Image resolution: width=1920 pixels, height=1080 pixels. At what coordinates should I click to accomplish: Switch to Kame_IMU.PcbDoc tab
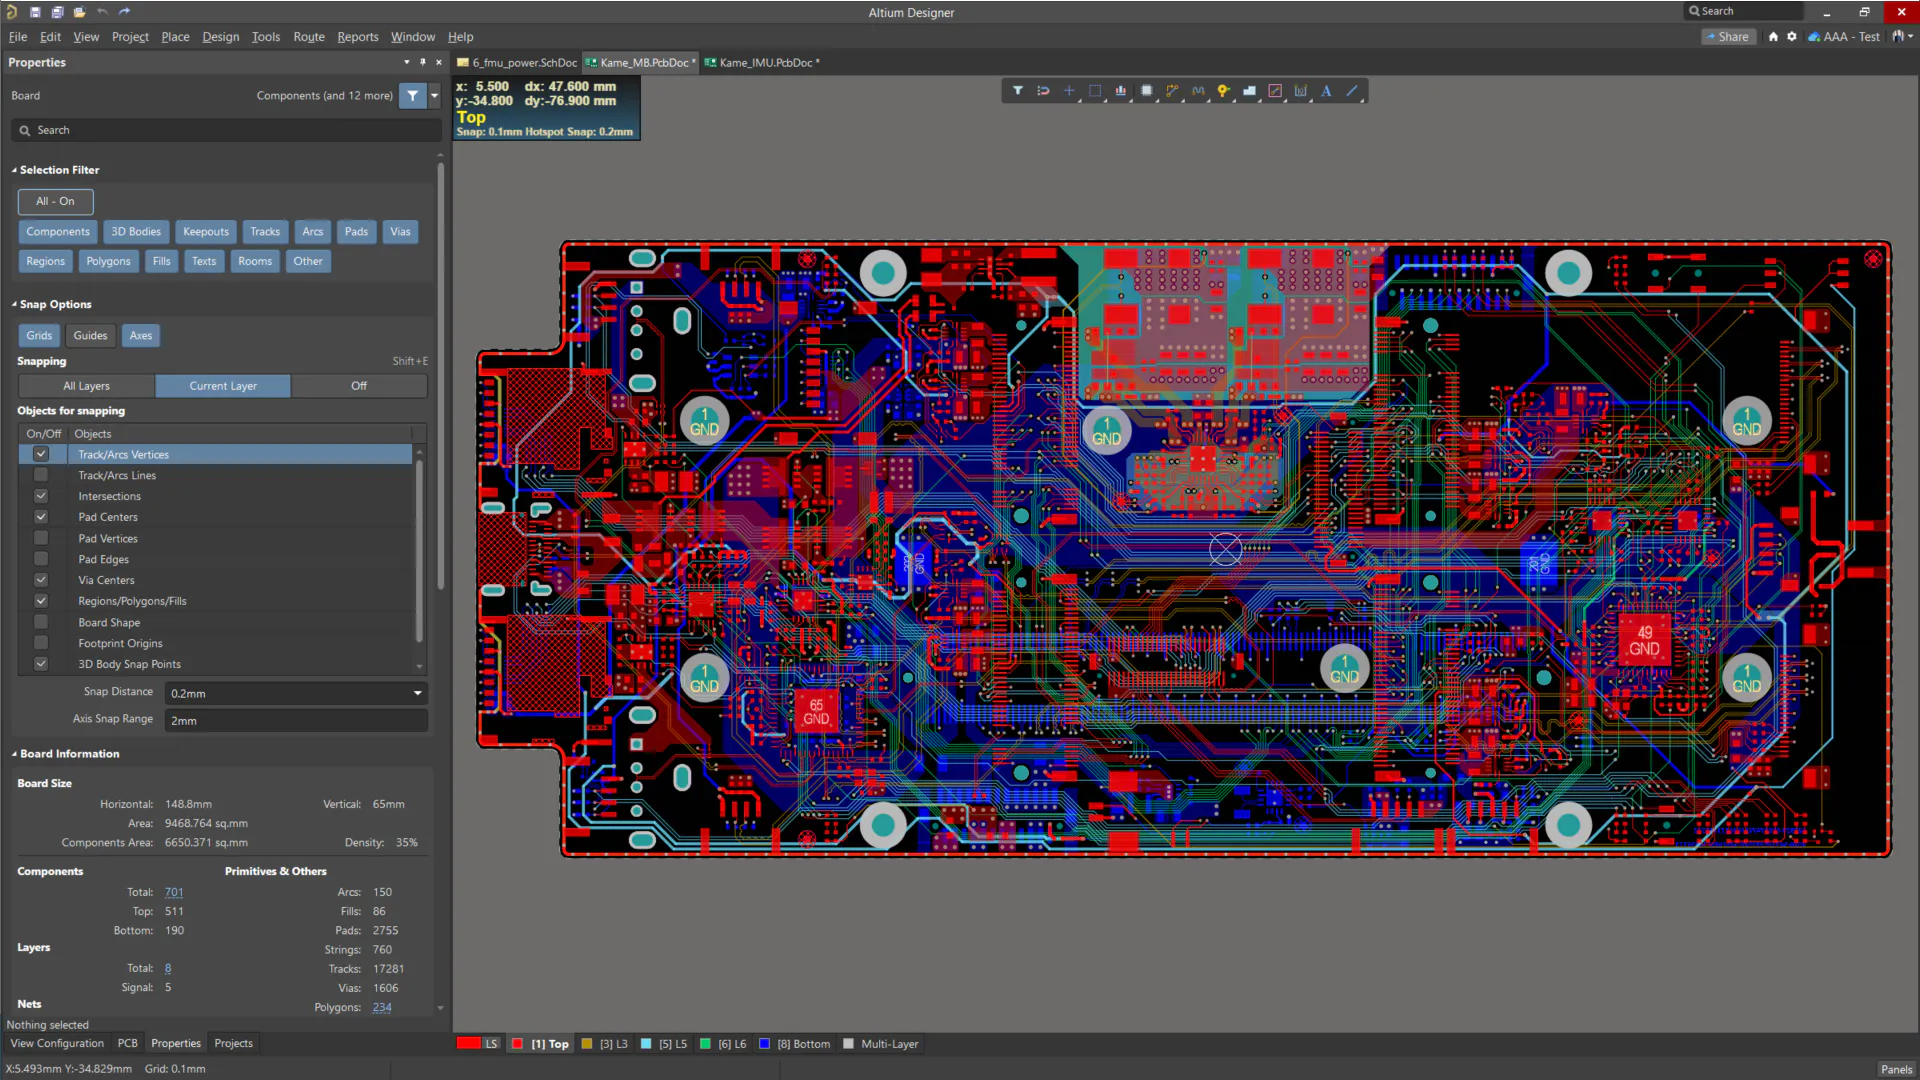coord(763,62)
